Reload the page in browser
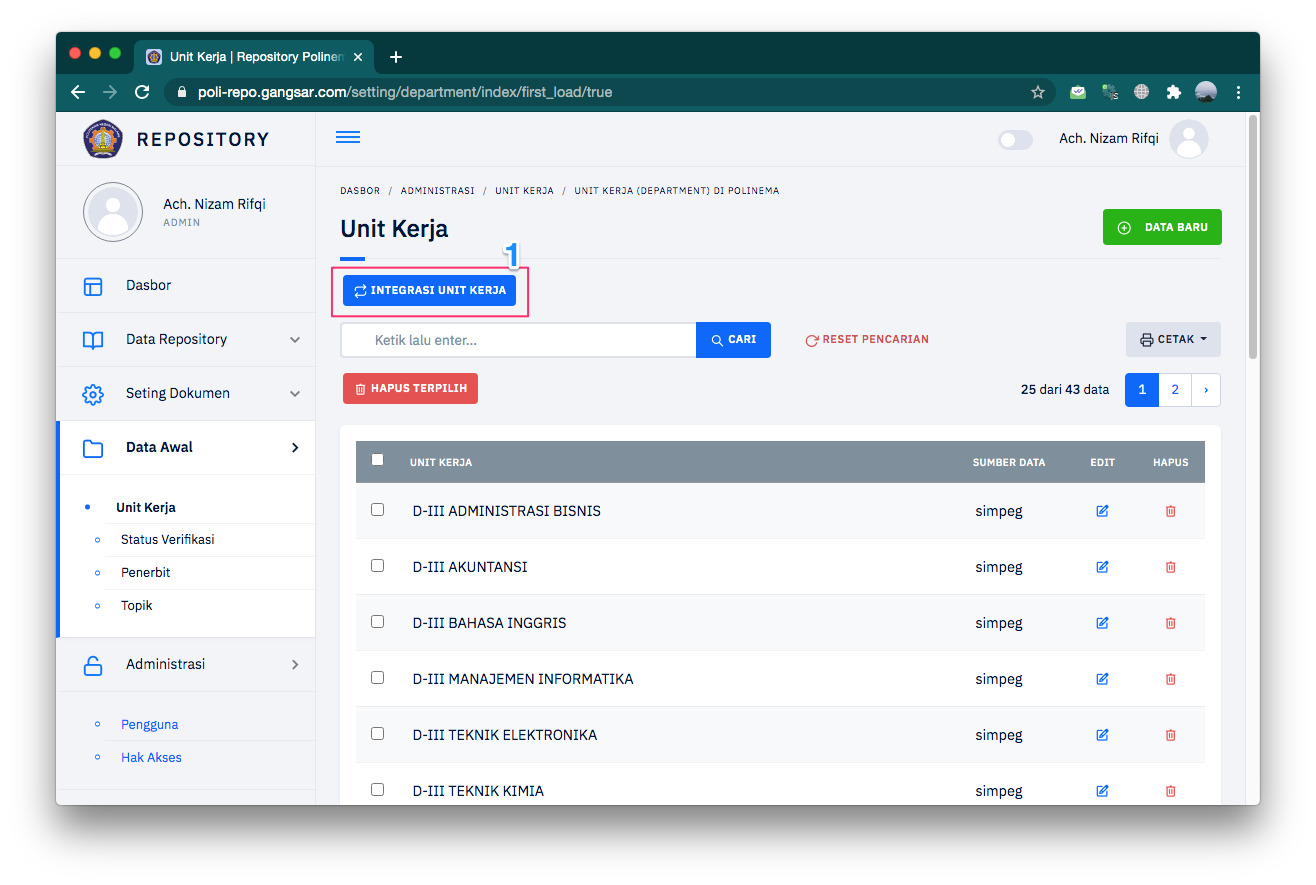1316x885 pixels. pyautogui.click(x=142, y=92)
